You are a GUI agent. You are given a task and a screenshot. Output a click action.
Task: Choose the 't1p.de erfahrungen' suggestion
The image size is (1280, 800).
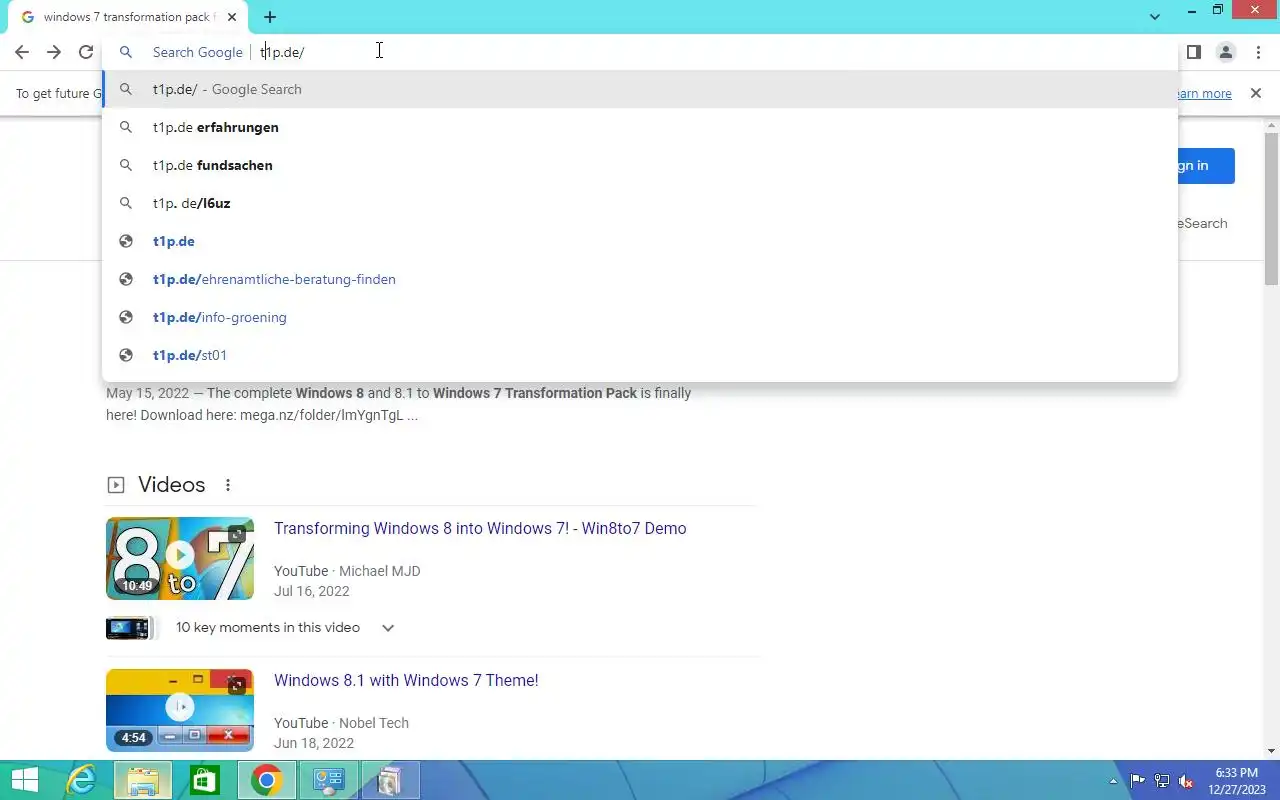point(640,127)
